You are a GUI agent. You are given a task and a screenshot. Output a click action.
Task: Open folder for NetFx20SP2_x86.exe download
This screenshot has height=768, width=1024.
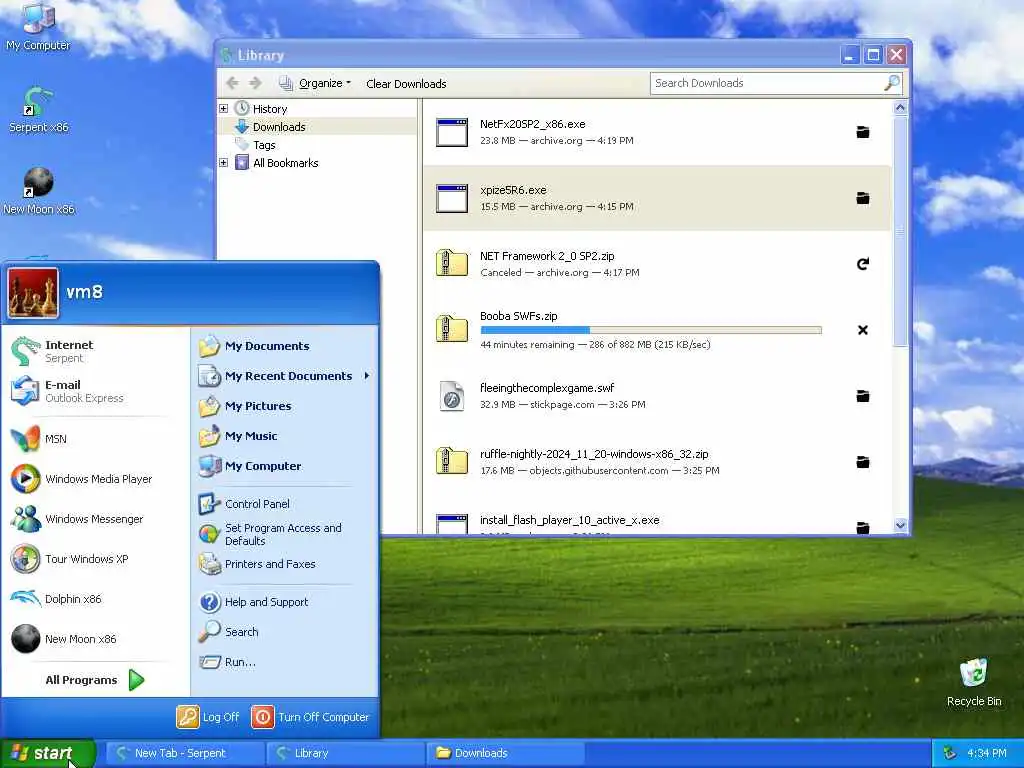863,132
